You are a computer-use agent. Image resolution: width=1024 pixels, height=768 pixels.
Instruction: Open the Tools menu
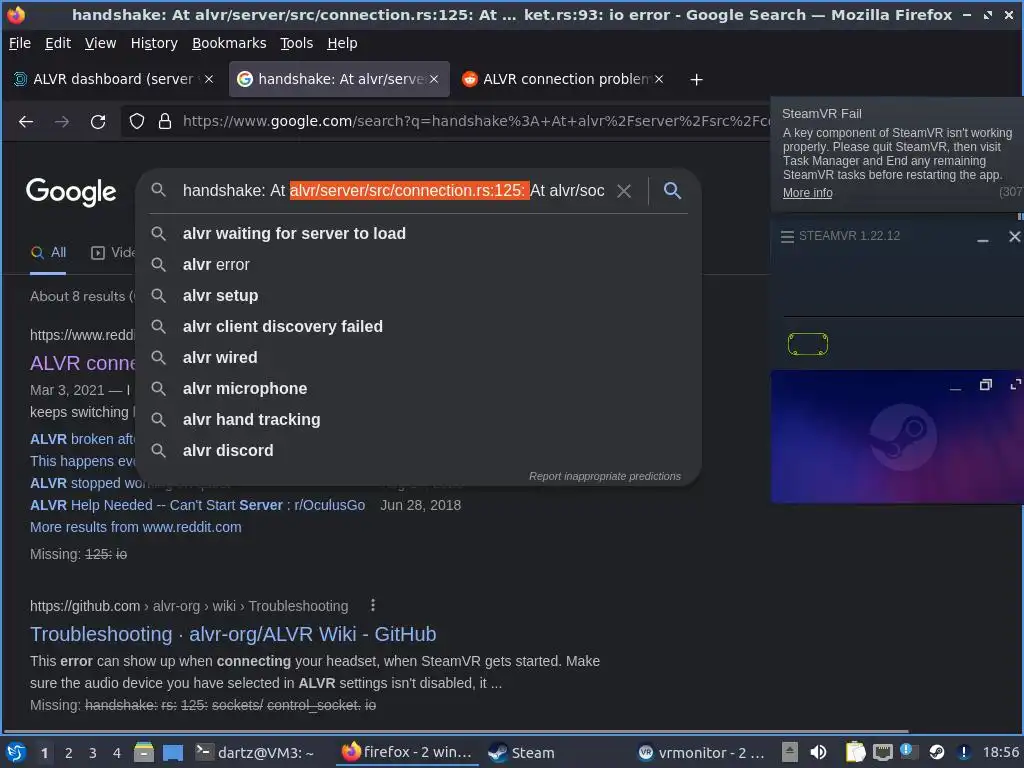(x=296, y=43)
